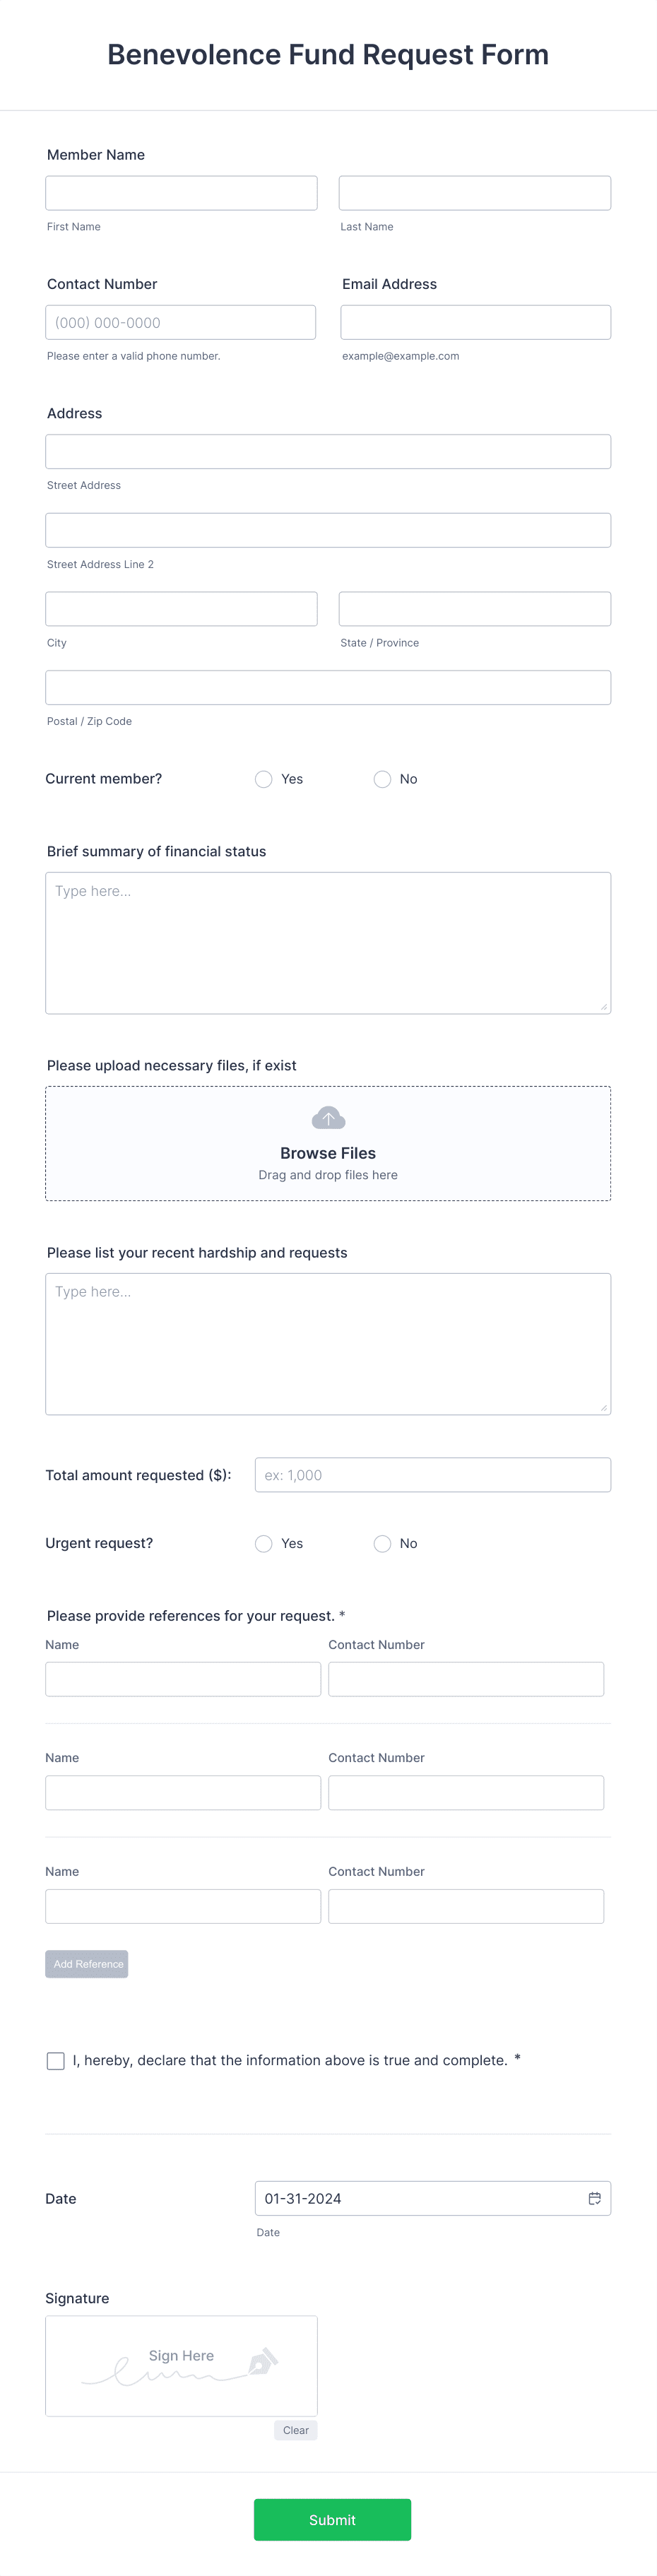Click the green Submit button
This screenshot has width=657, height=2576.
331,2520
